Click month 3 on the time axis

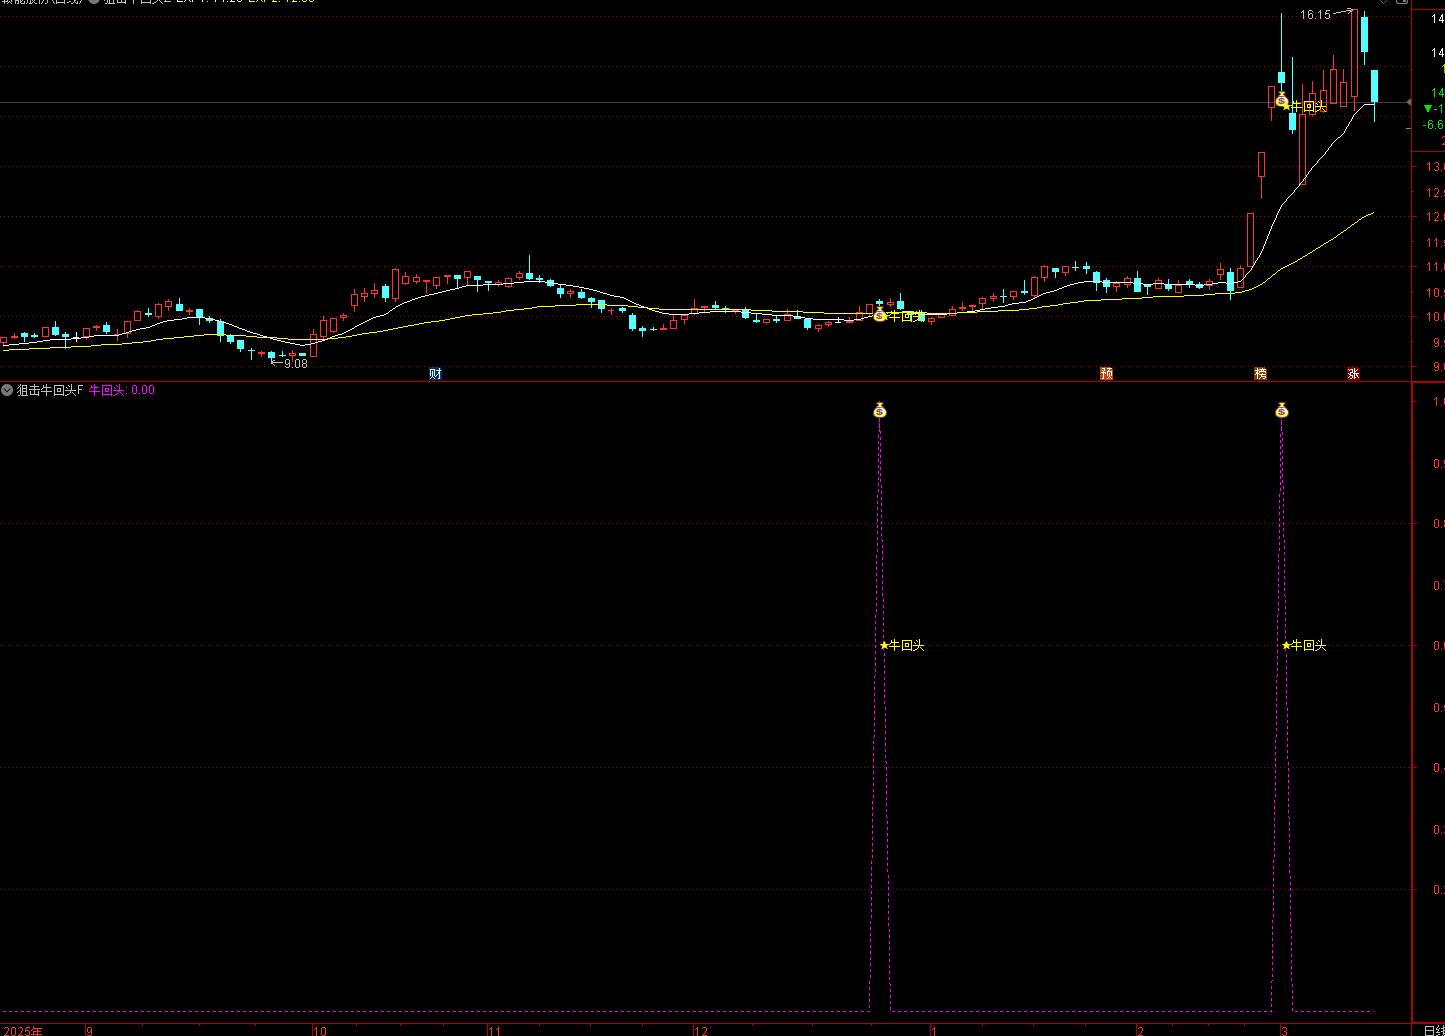1284,1030
